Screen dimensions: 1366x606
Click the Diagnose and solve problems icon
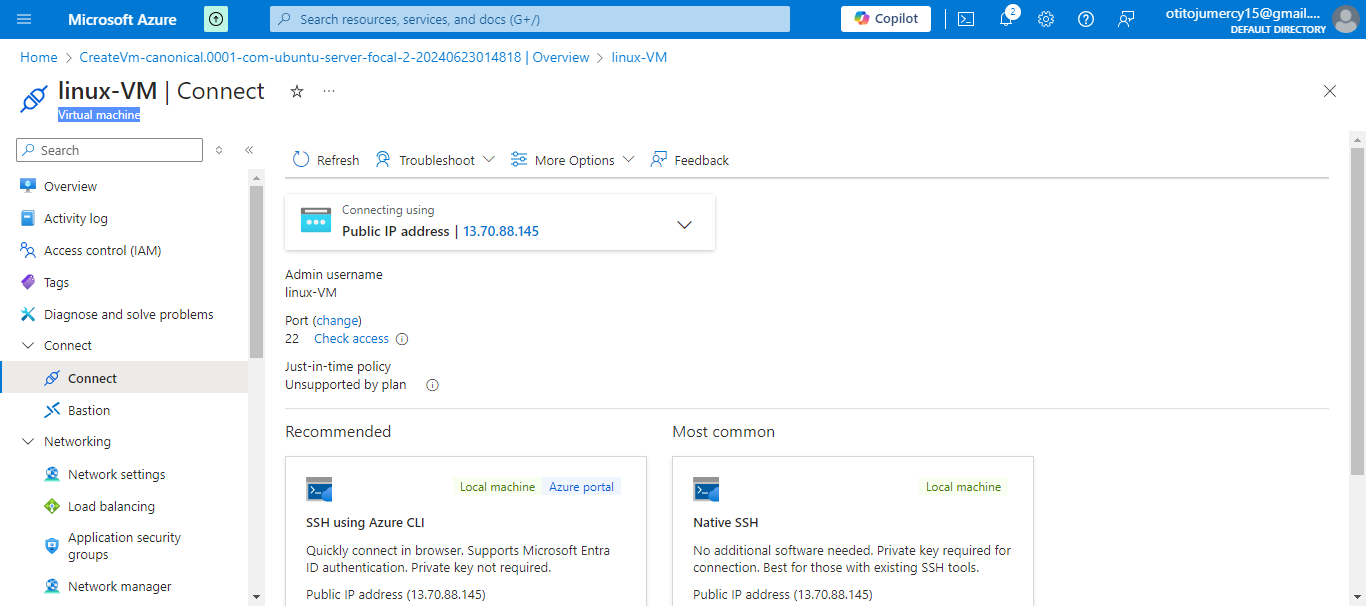point(28,314)
